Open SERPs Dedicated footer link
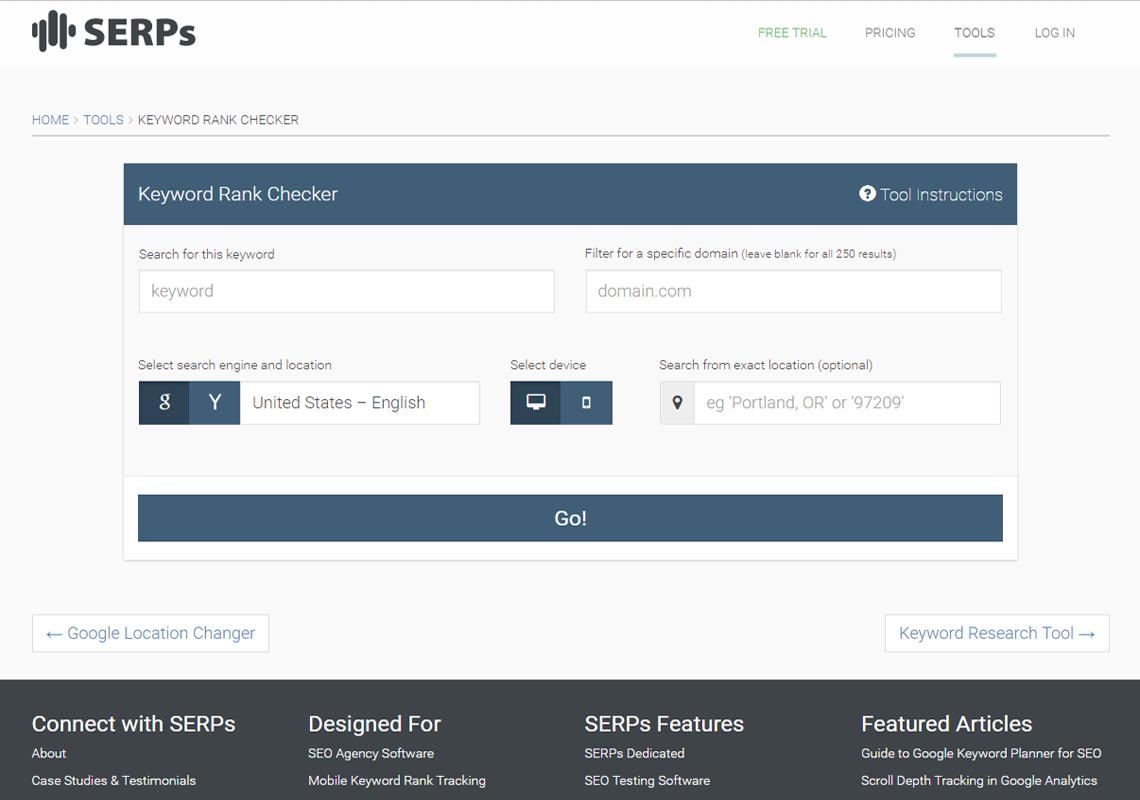The height and width of the screenshot is (800, 1140). click(x=635, y=753)
